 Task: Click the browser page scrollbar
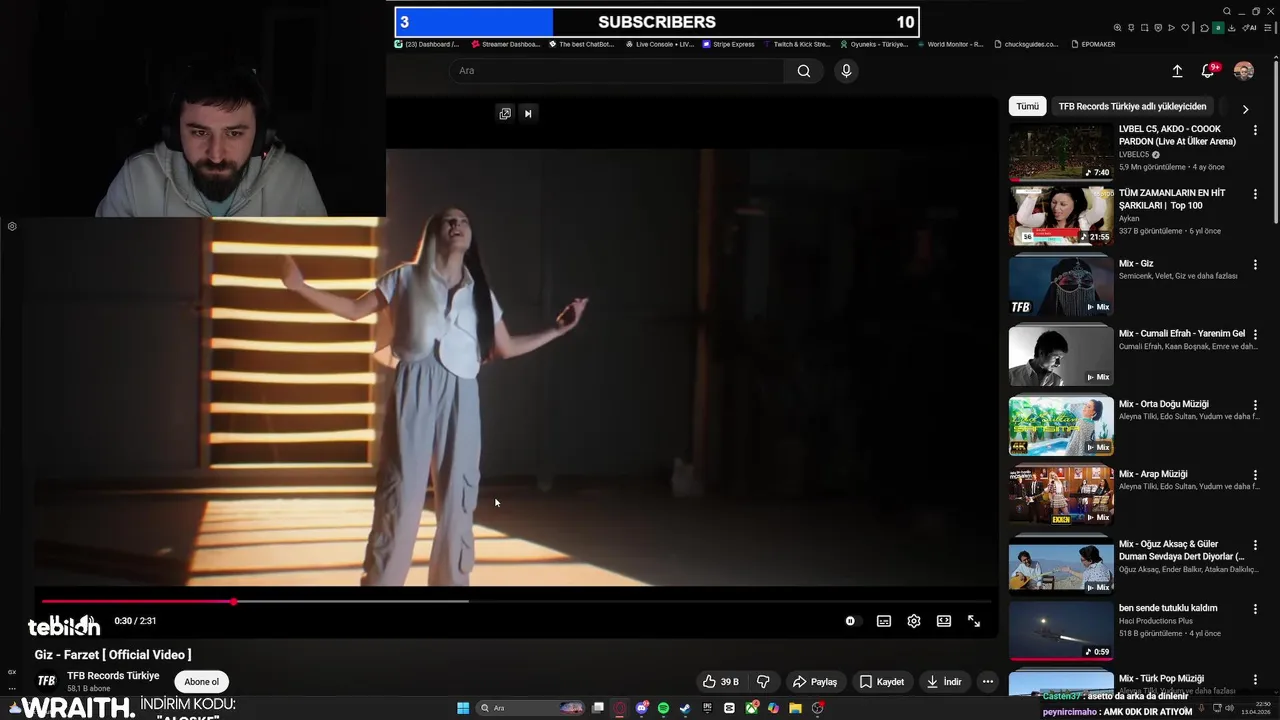click(1275, 140)
